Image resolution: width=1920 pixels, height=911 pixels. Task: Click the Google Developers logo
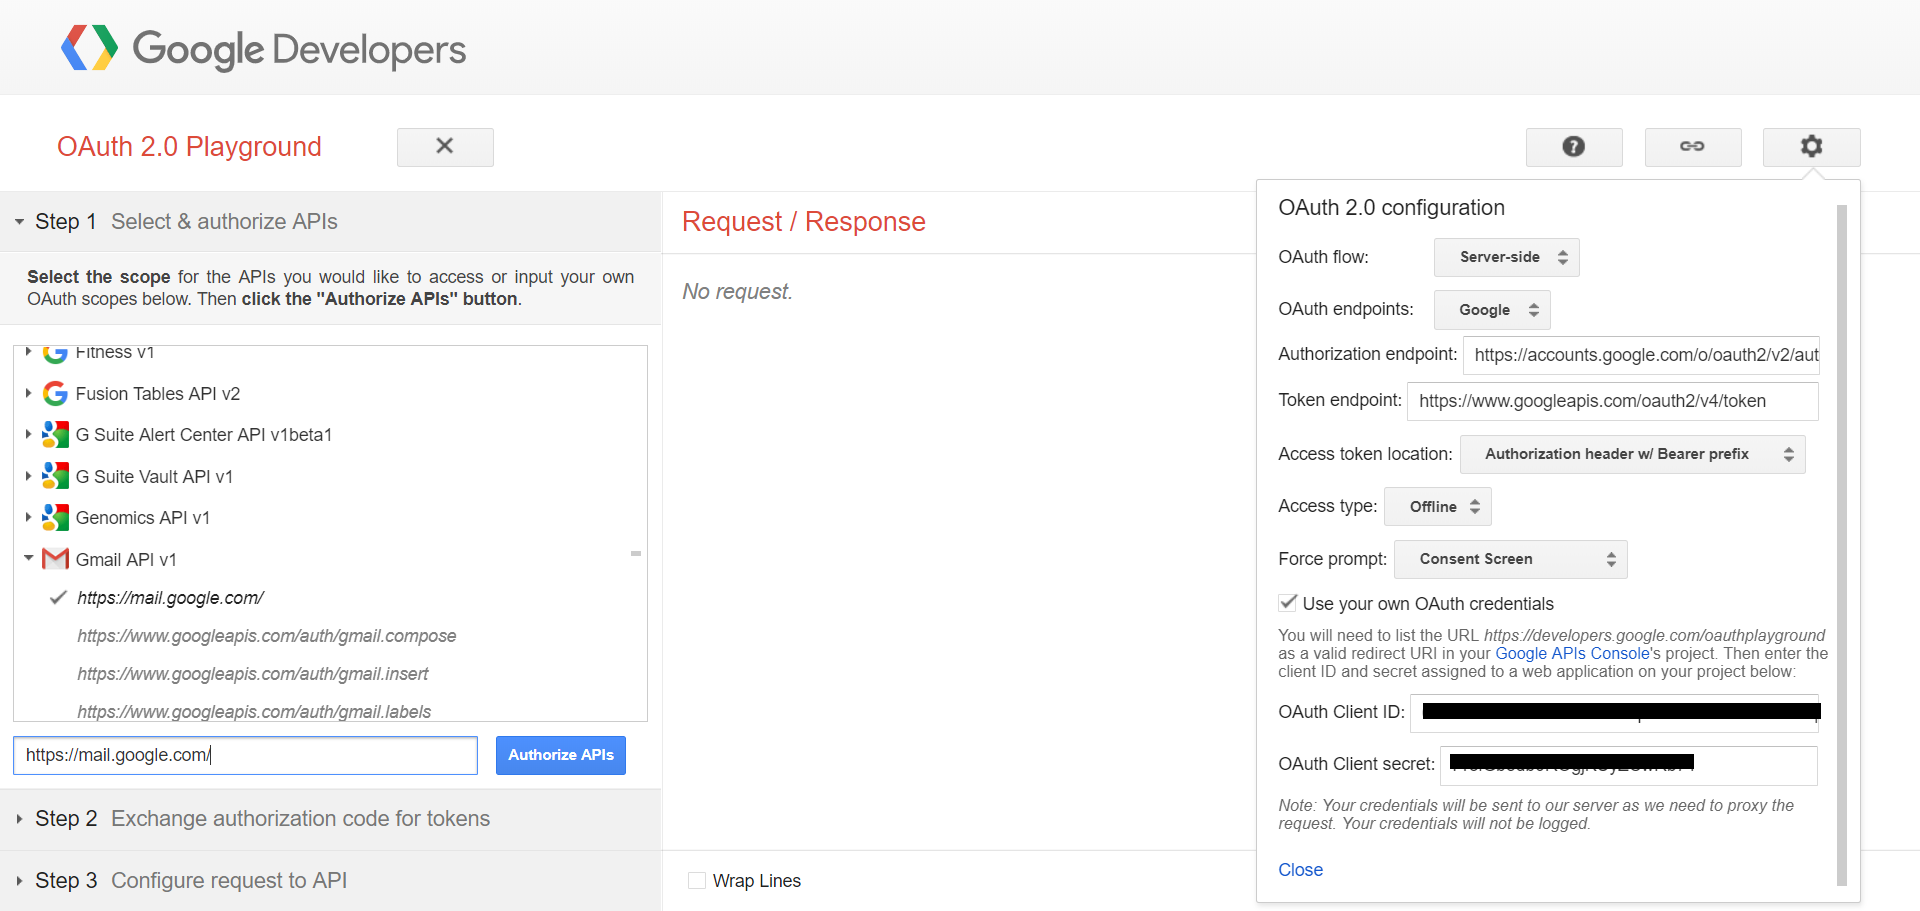264,48
